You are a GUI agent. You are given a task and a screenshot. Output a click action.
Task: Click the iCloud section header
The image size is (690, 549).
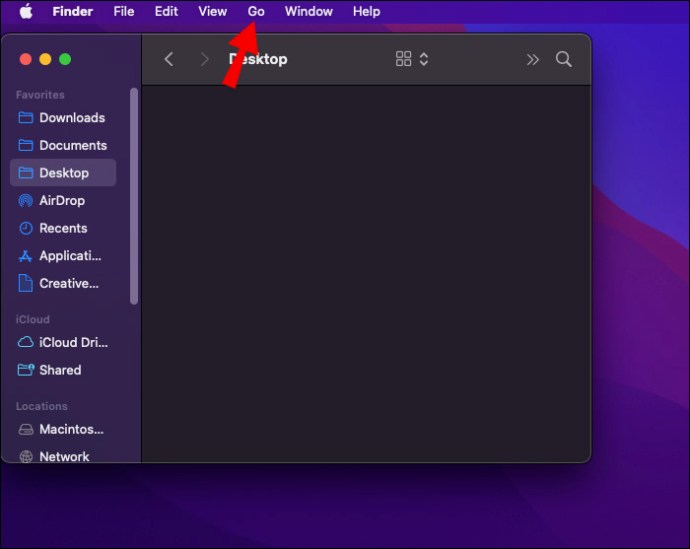33,319
